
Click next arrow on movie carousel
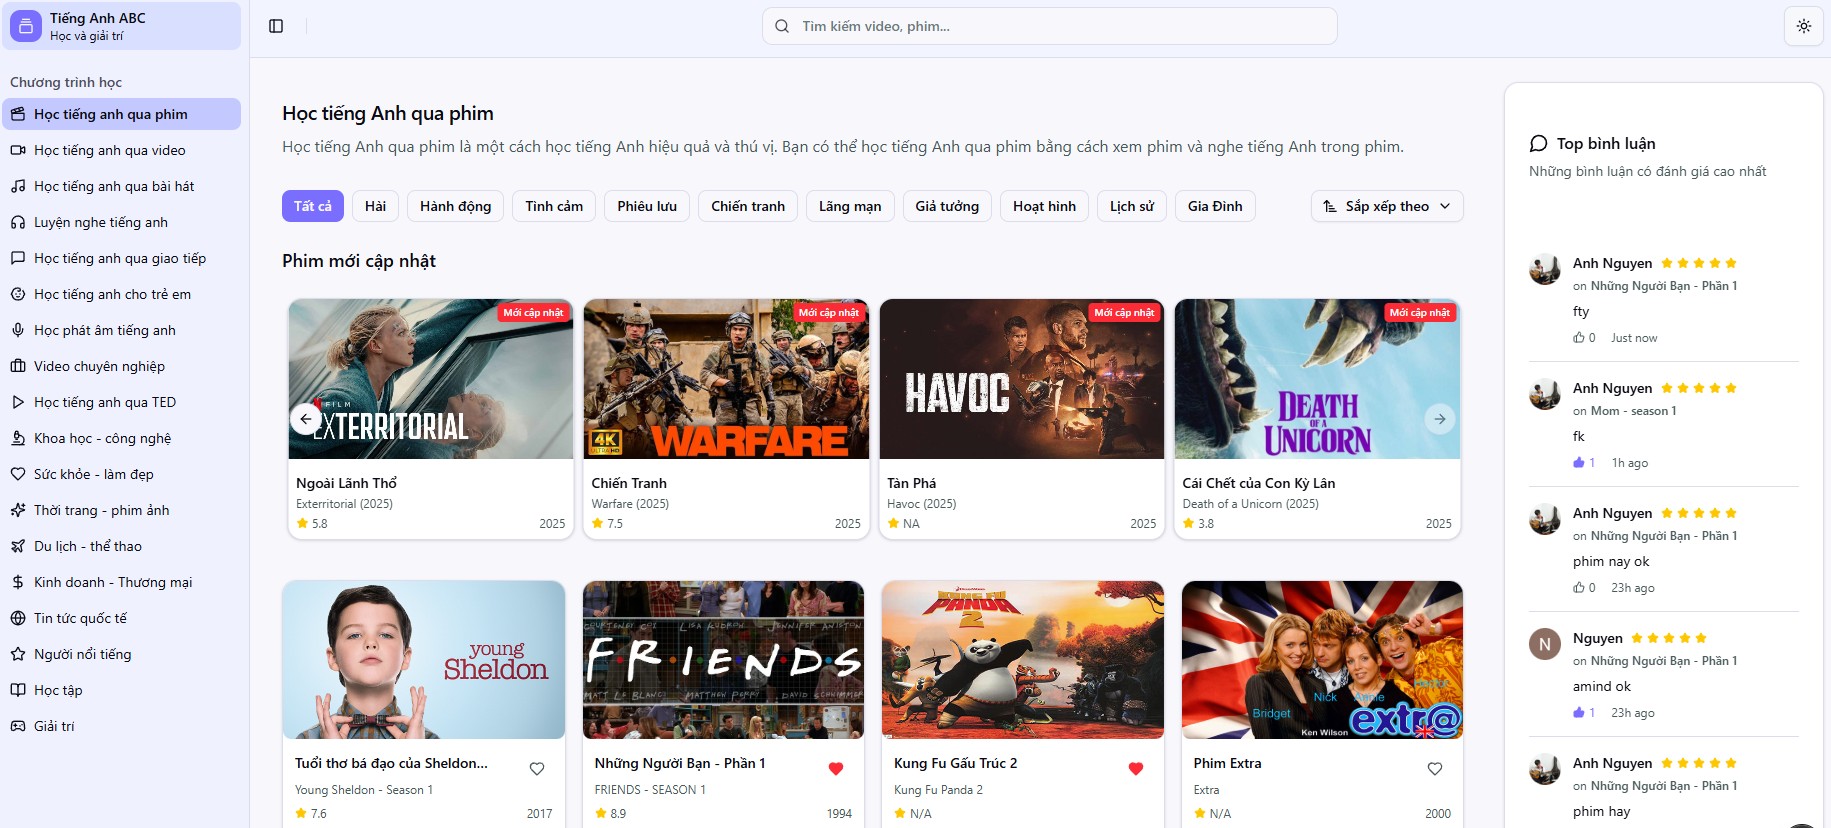pos(1439,418)
